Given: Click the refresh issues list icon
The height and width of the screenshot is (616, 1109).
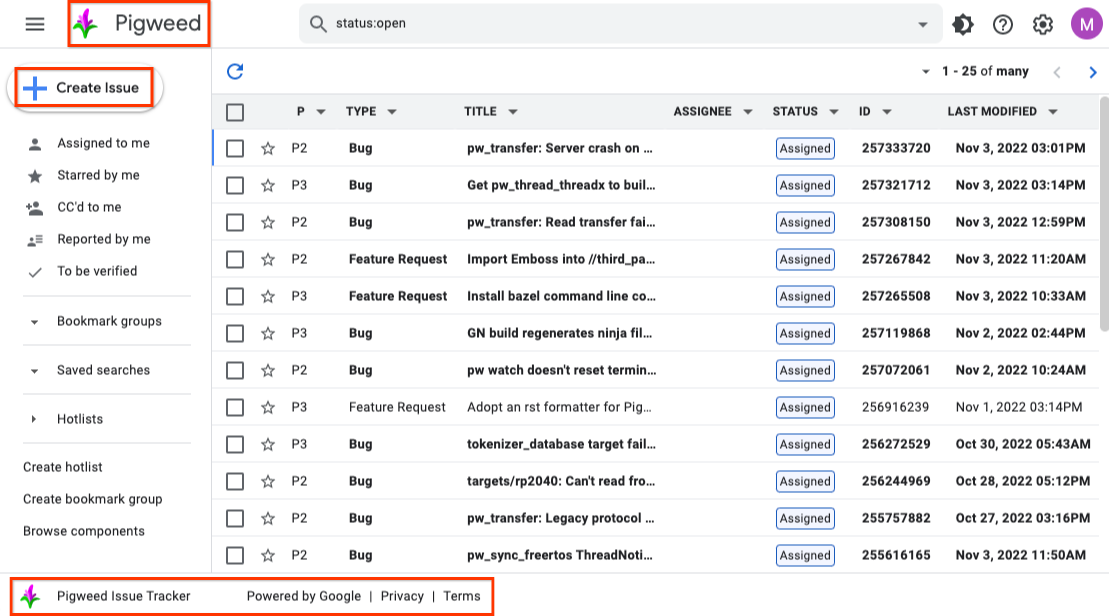Looking at the screenshot, I should tap(235, 71).
